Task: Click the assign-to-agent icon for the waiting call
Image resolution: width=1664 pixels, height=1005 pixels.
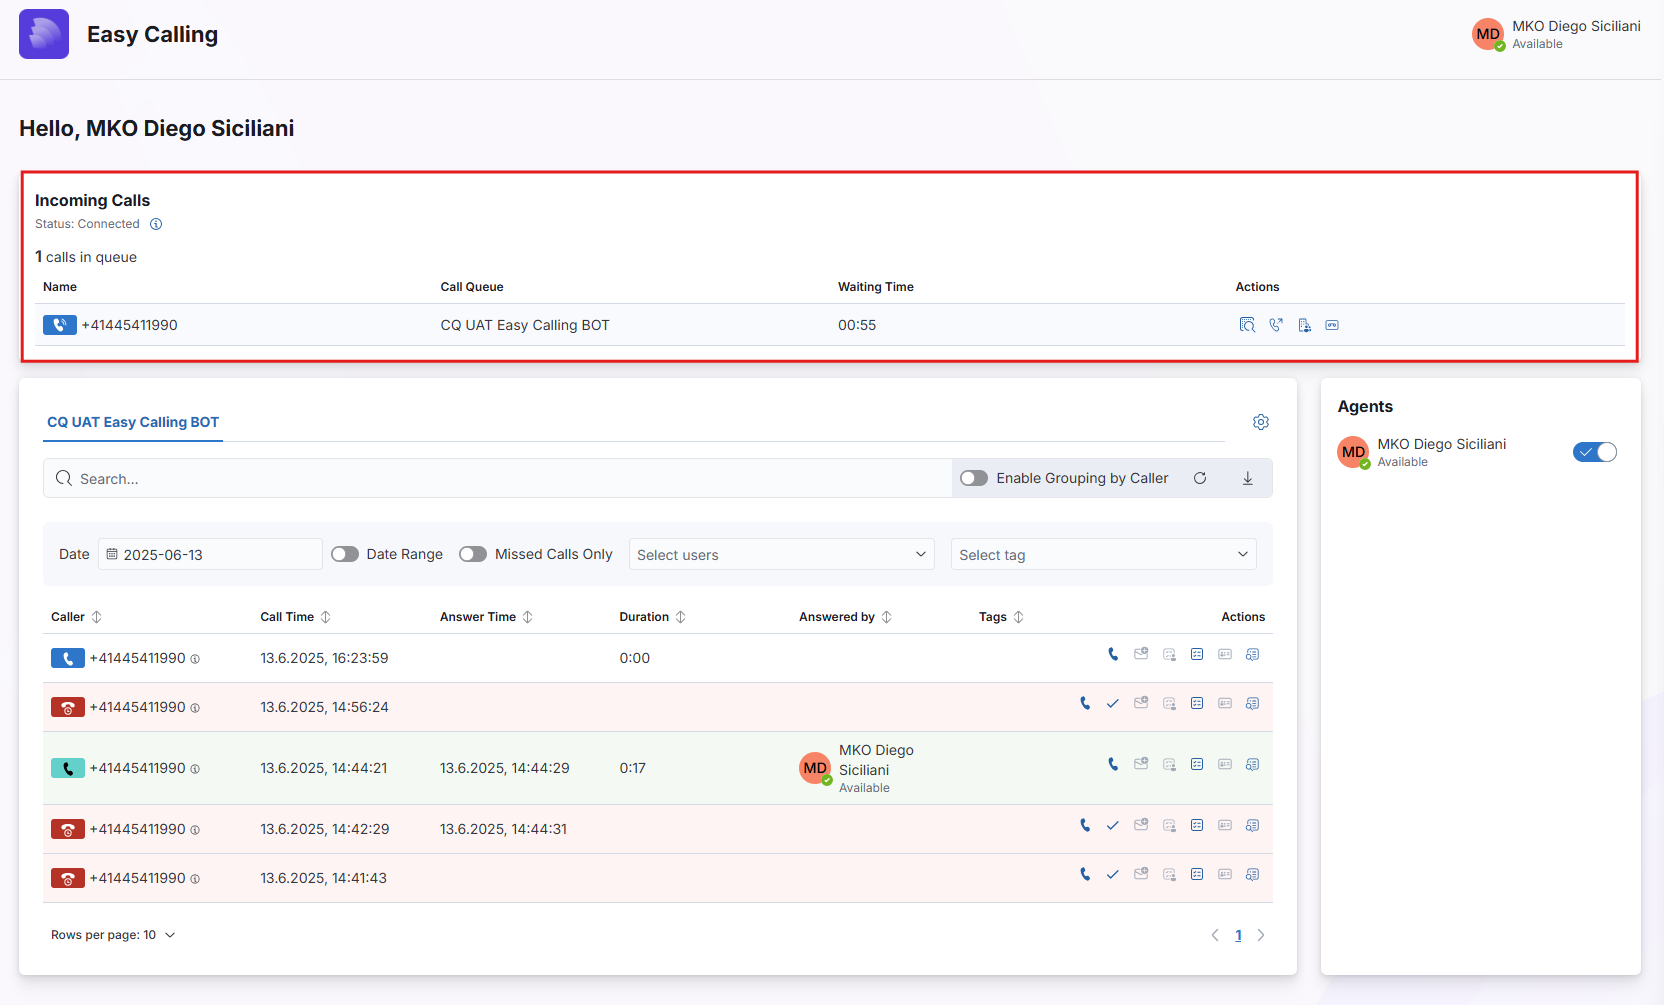Action: [1304, 325]
